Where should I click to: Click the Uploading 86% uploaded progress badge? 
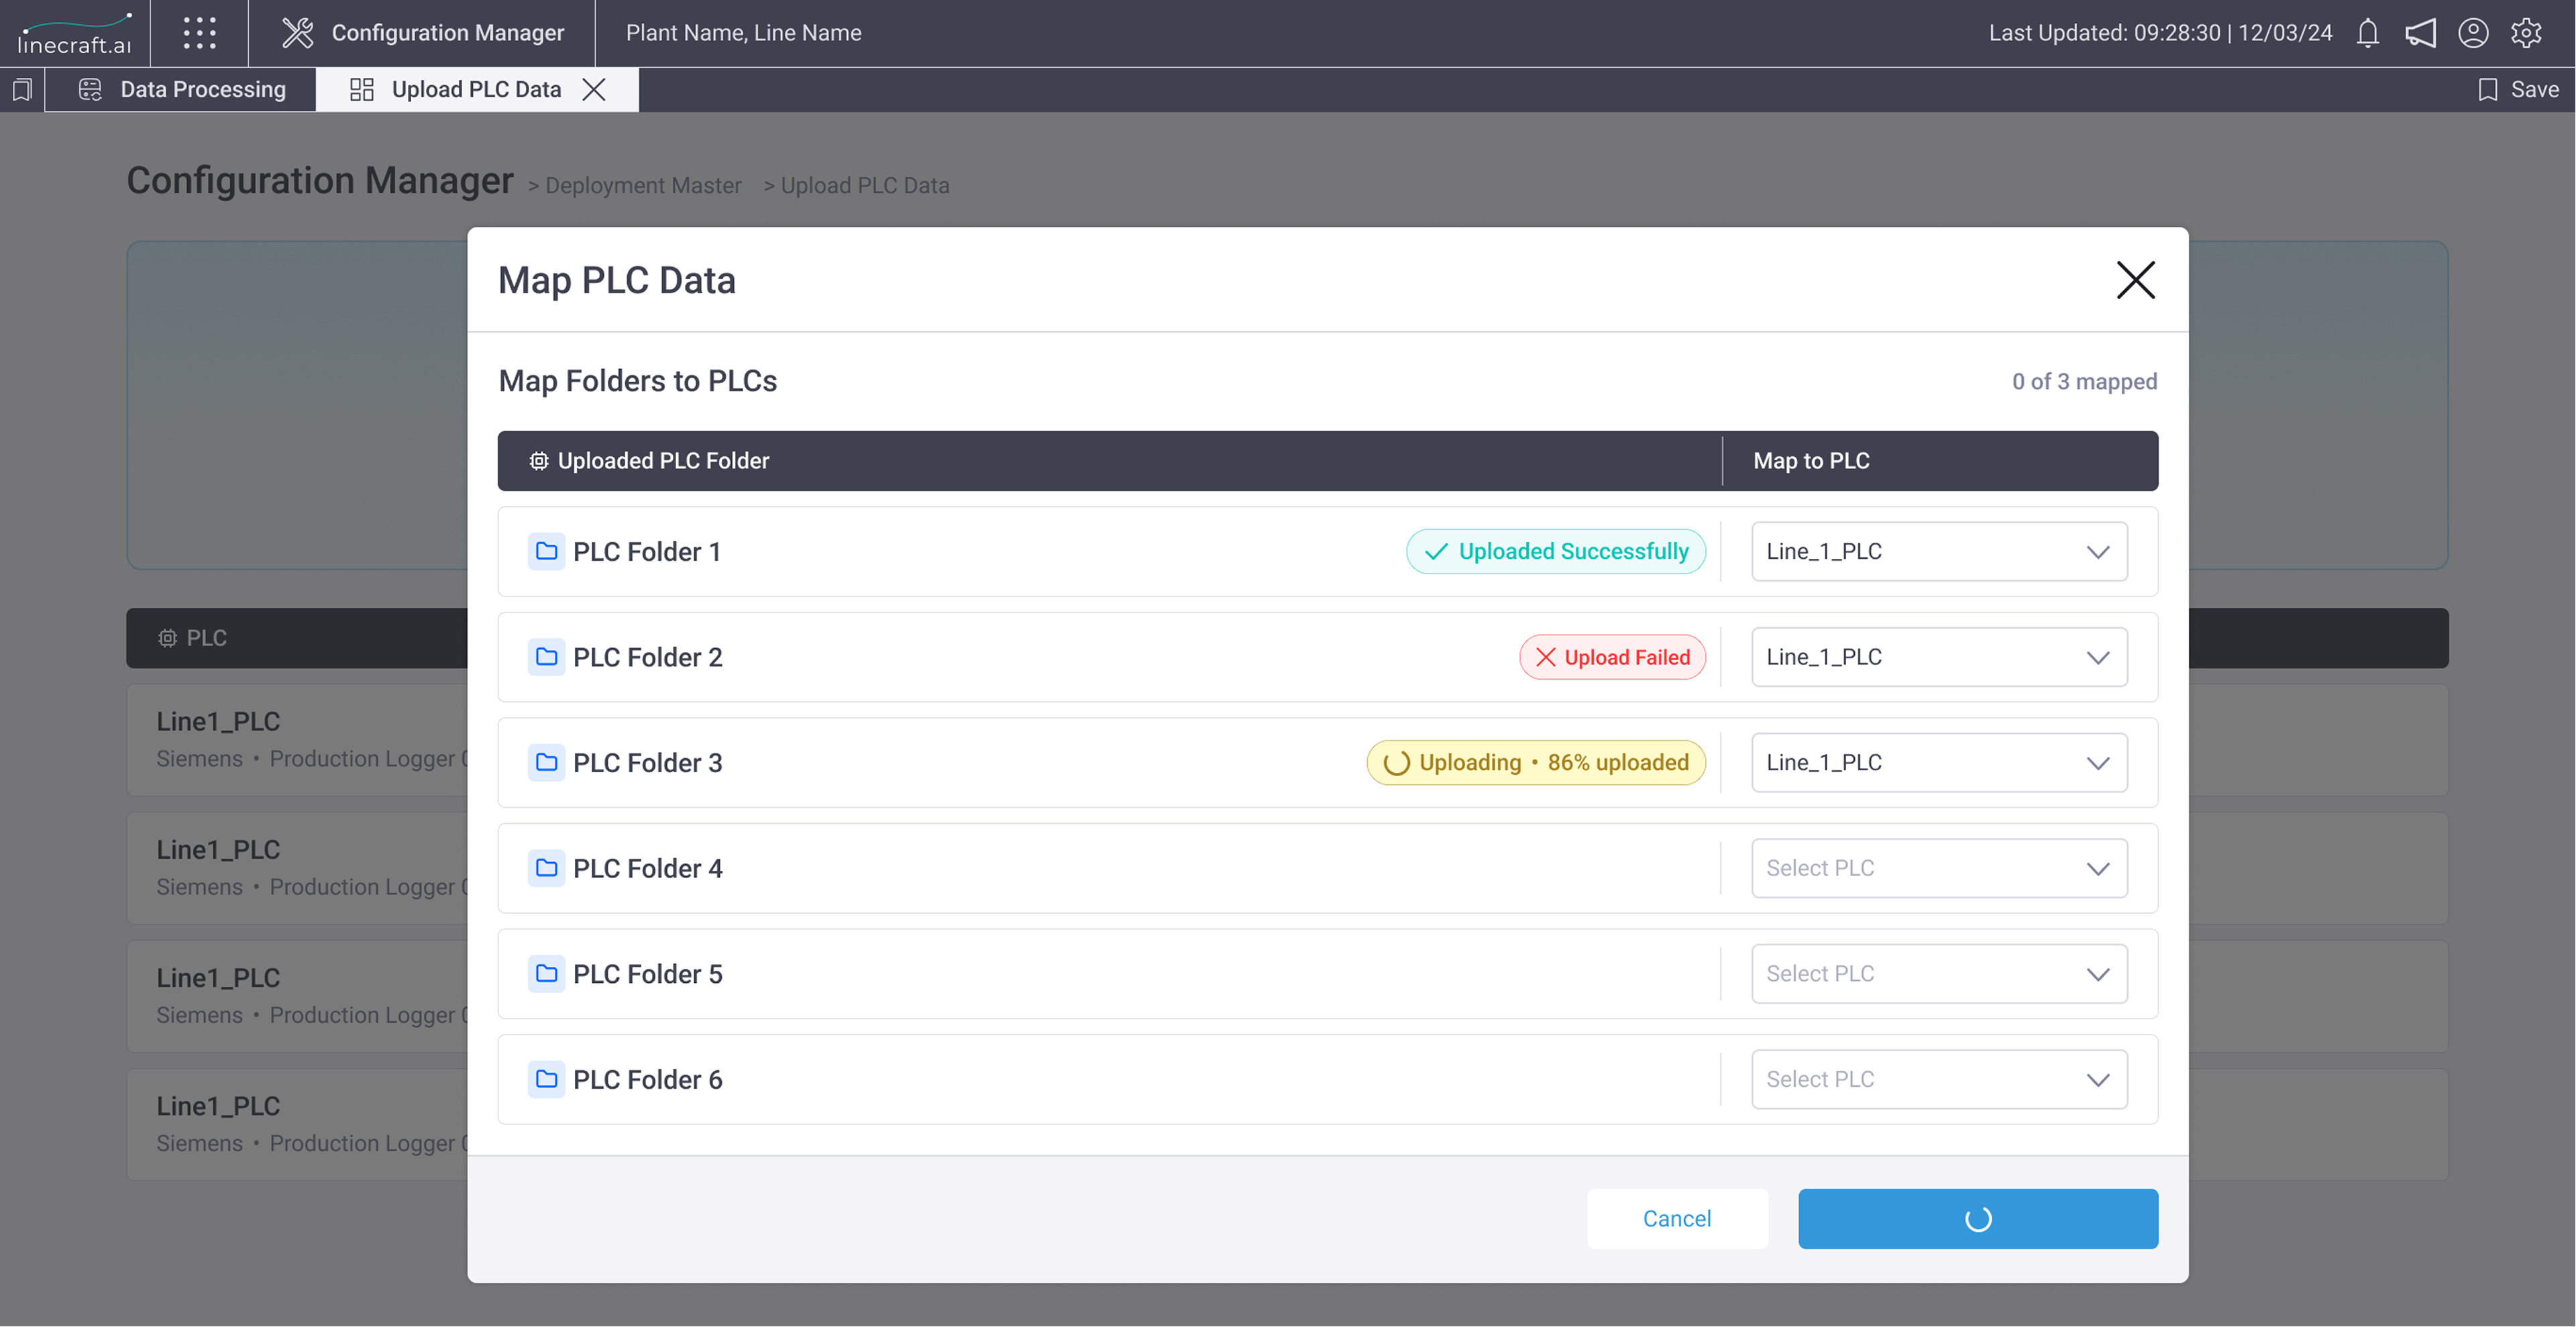tap(1536, 763)
